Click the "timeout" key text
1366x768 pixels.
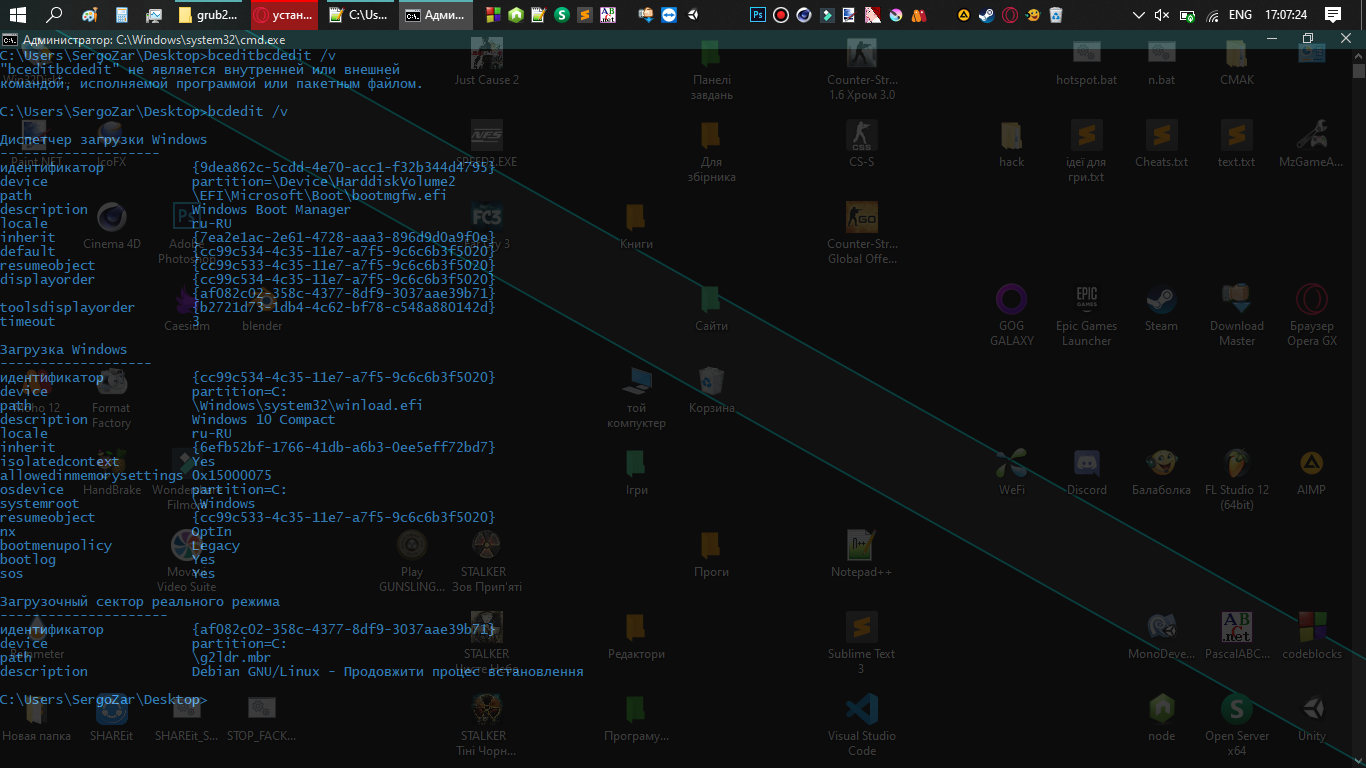(28, 322)
